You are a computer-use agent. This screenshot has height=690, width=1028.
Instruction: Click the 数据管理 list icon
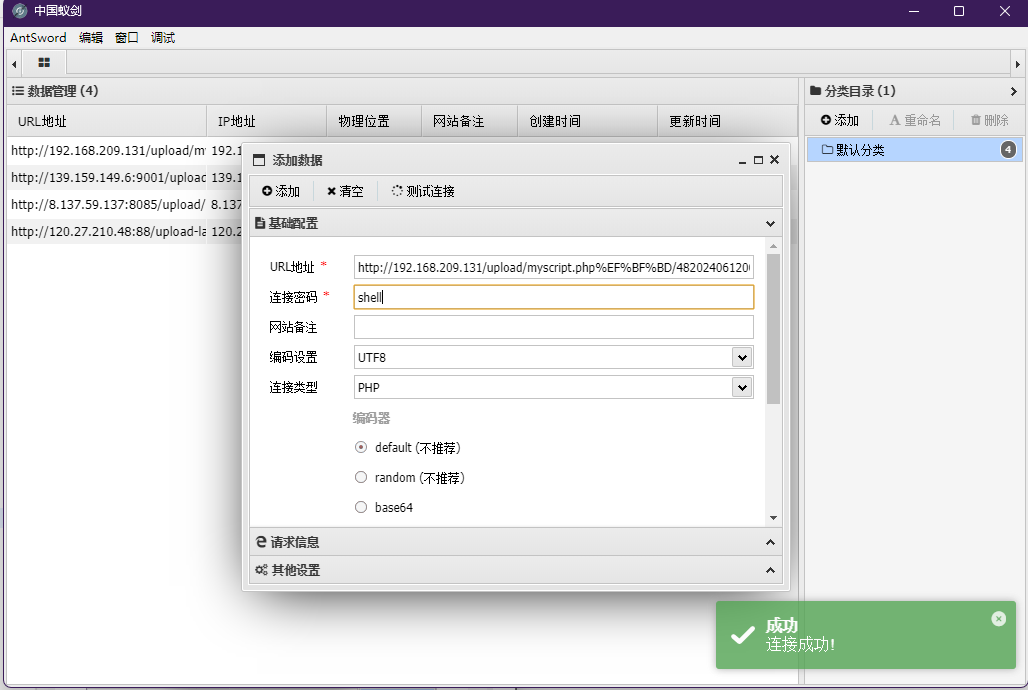pos(17,90)
